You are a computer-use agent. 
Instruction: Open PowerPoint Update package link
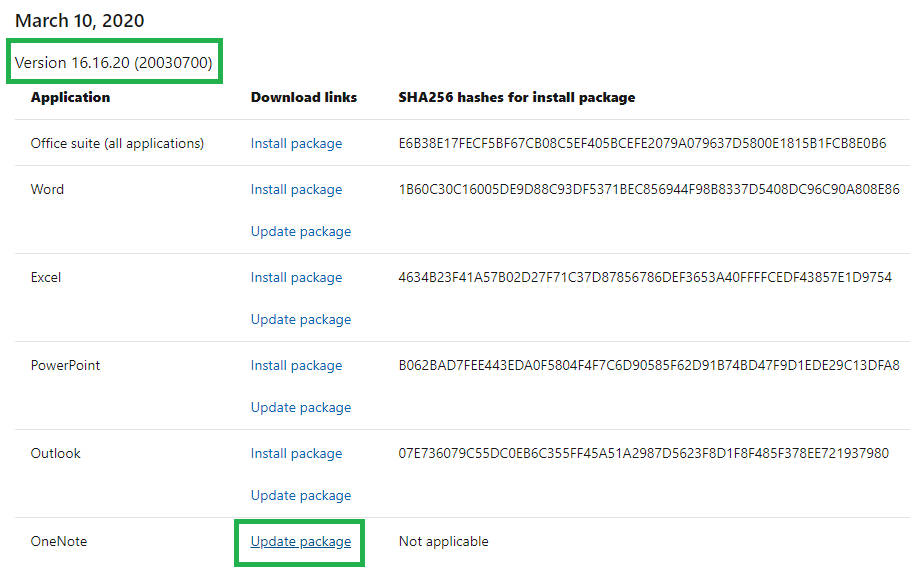[301, 407]
